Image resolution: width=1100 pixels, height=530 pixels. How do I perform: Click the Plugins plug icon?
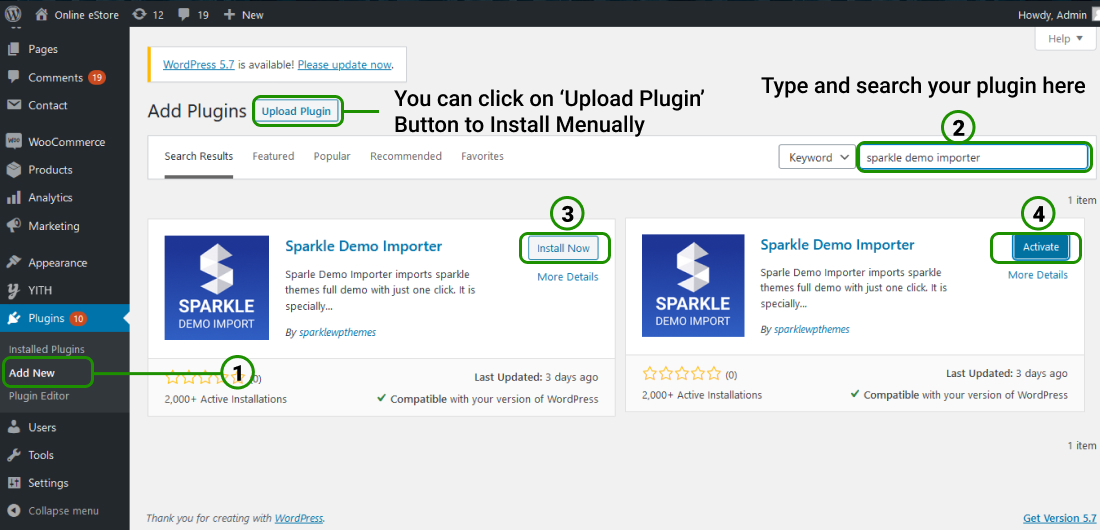click(x=14, y=319)
